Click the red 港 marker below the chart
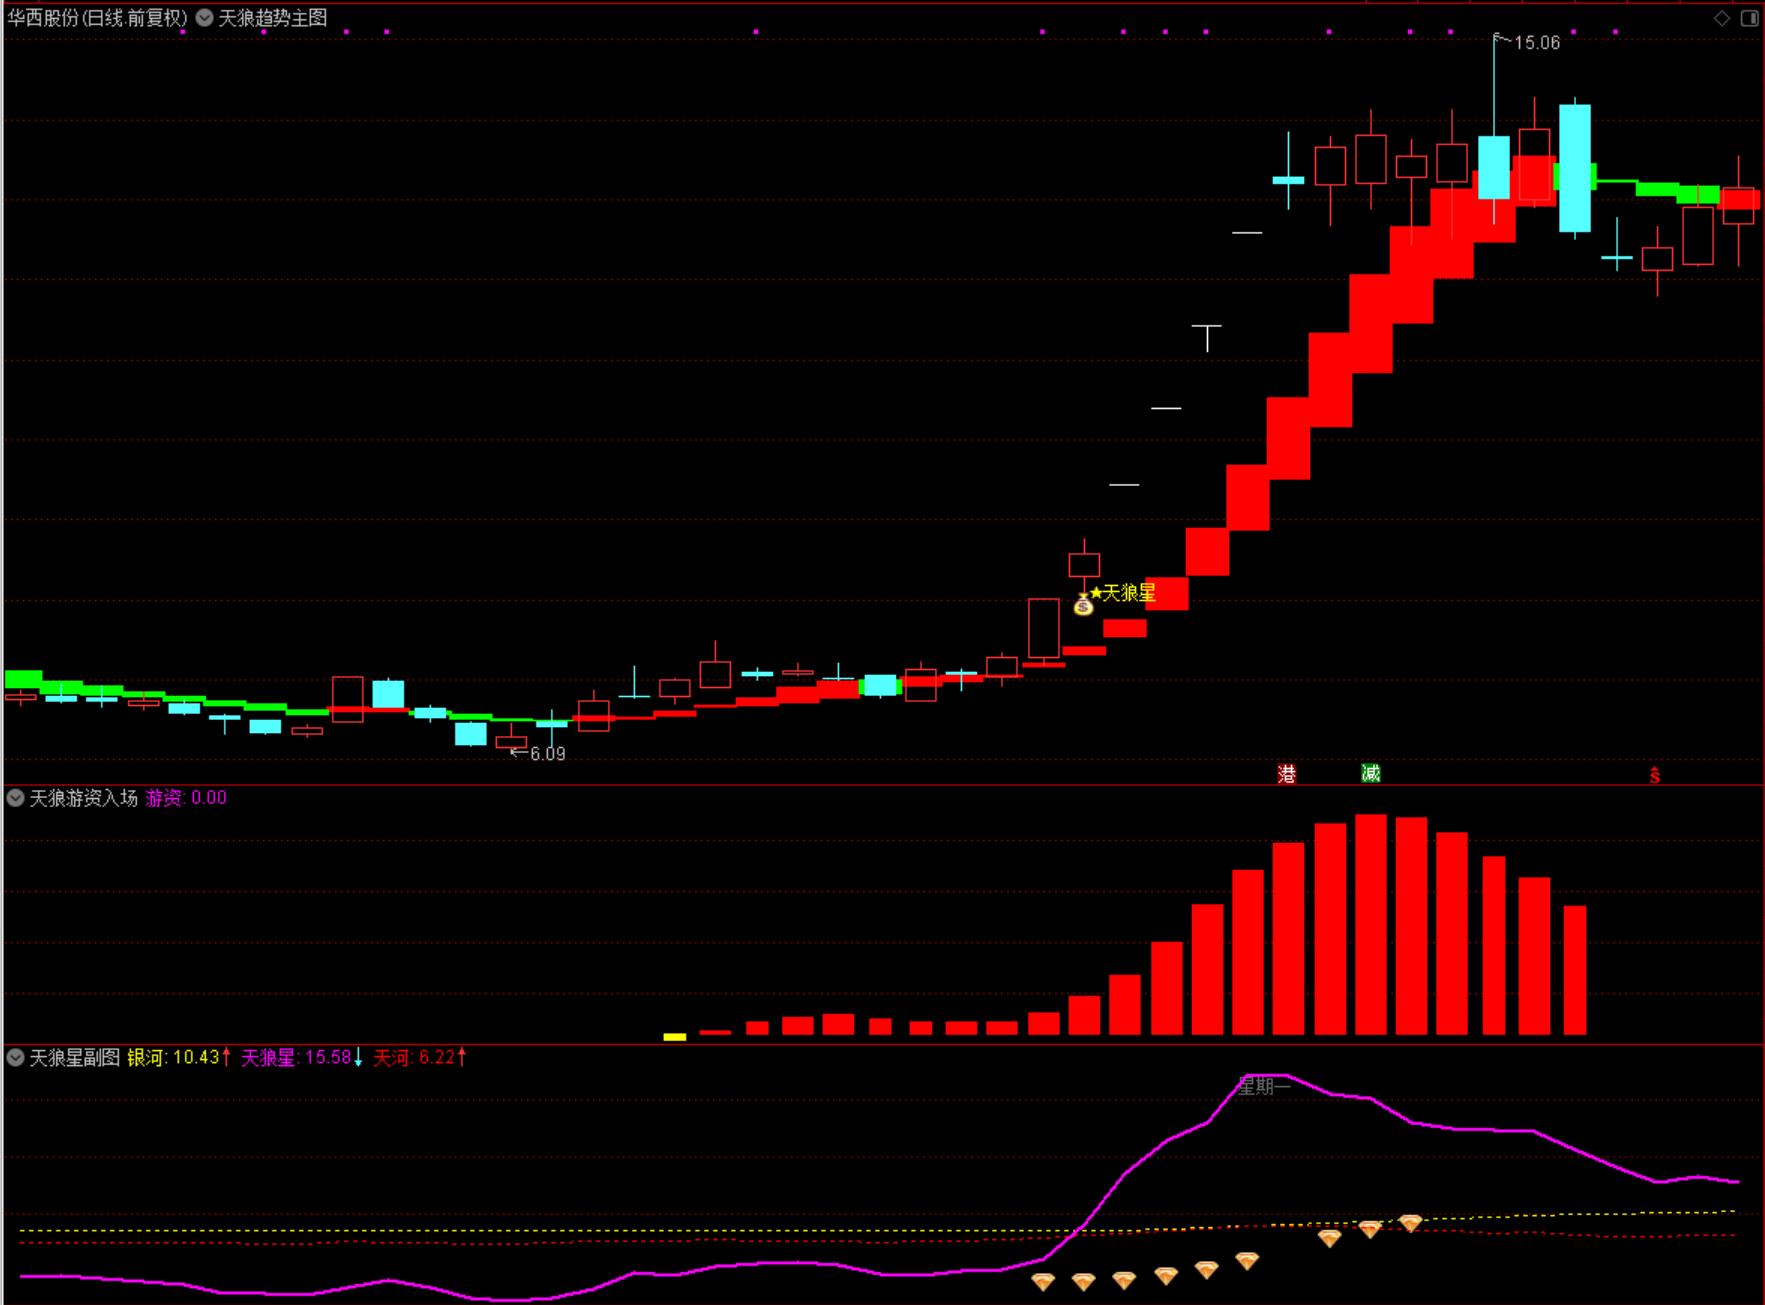Screen dimensions: 1765x1305 point(1287,773)
